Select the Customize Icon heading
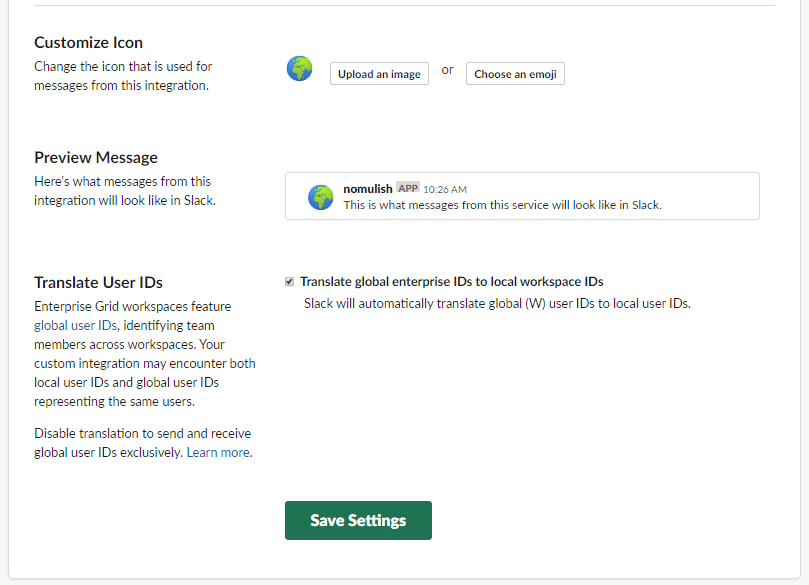Image resolution: width=809 pixels, height=585 pixels. (88, 43)
